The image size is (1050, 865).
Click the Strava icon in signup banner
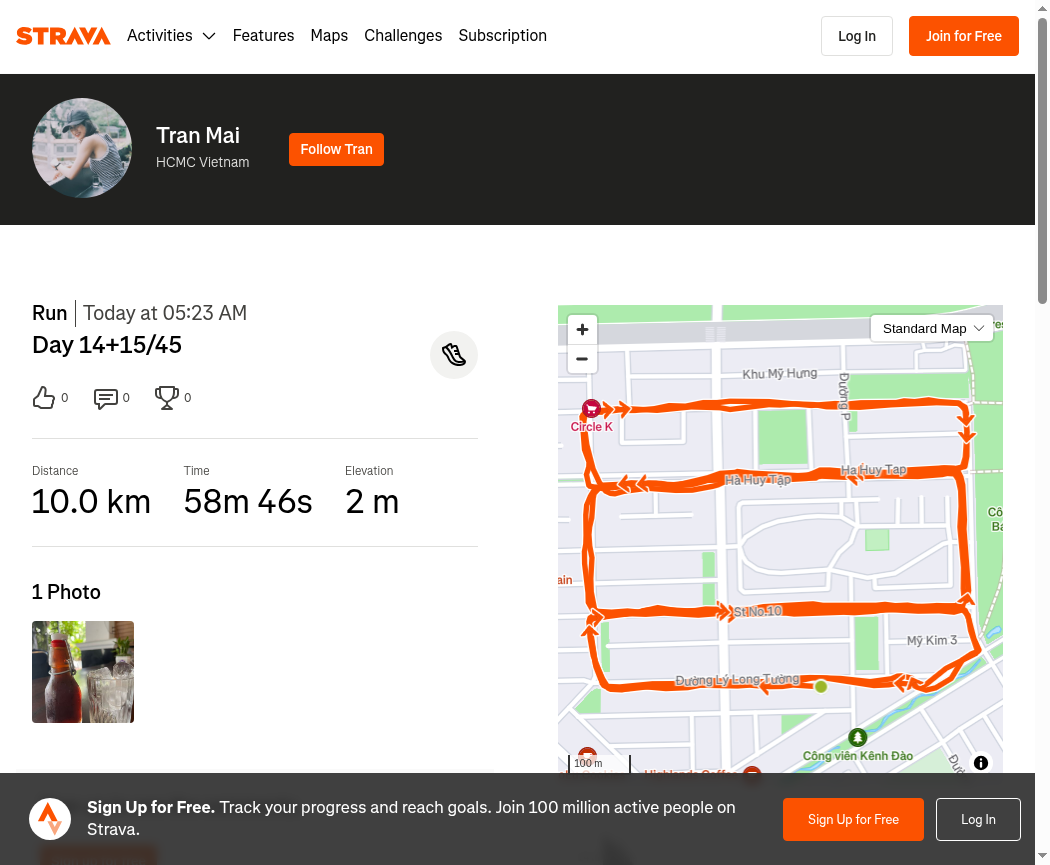50,819
